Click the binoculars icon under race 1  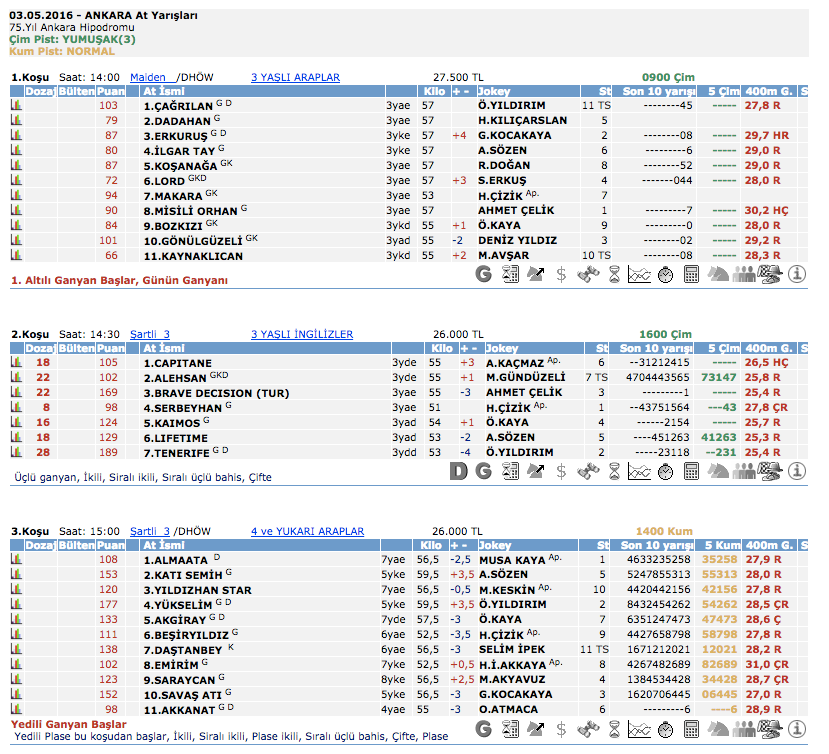tap(587, 274)
